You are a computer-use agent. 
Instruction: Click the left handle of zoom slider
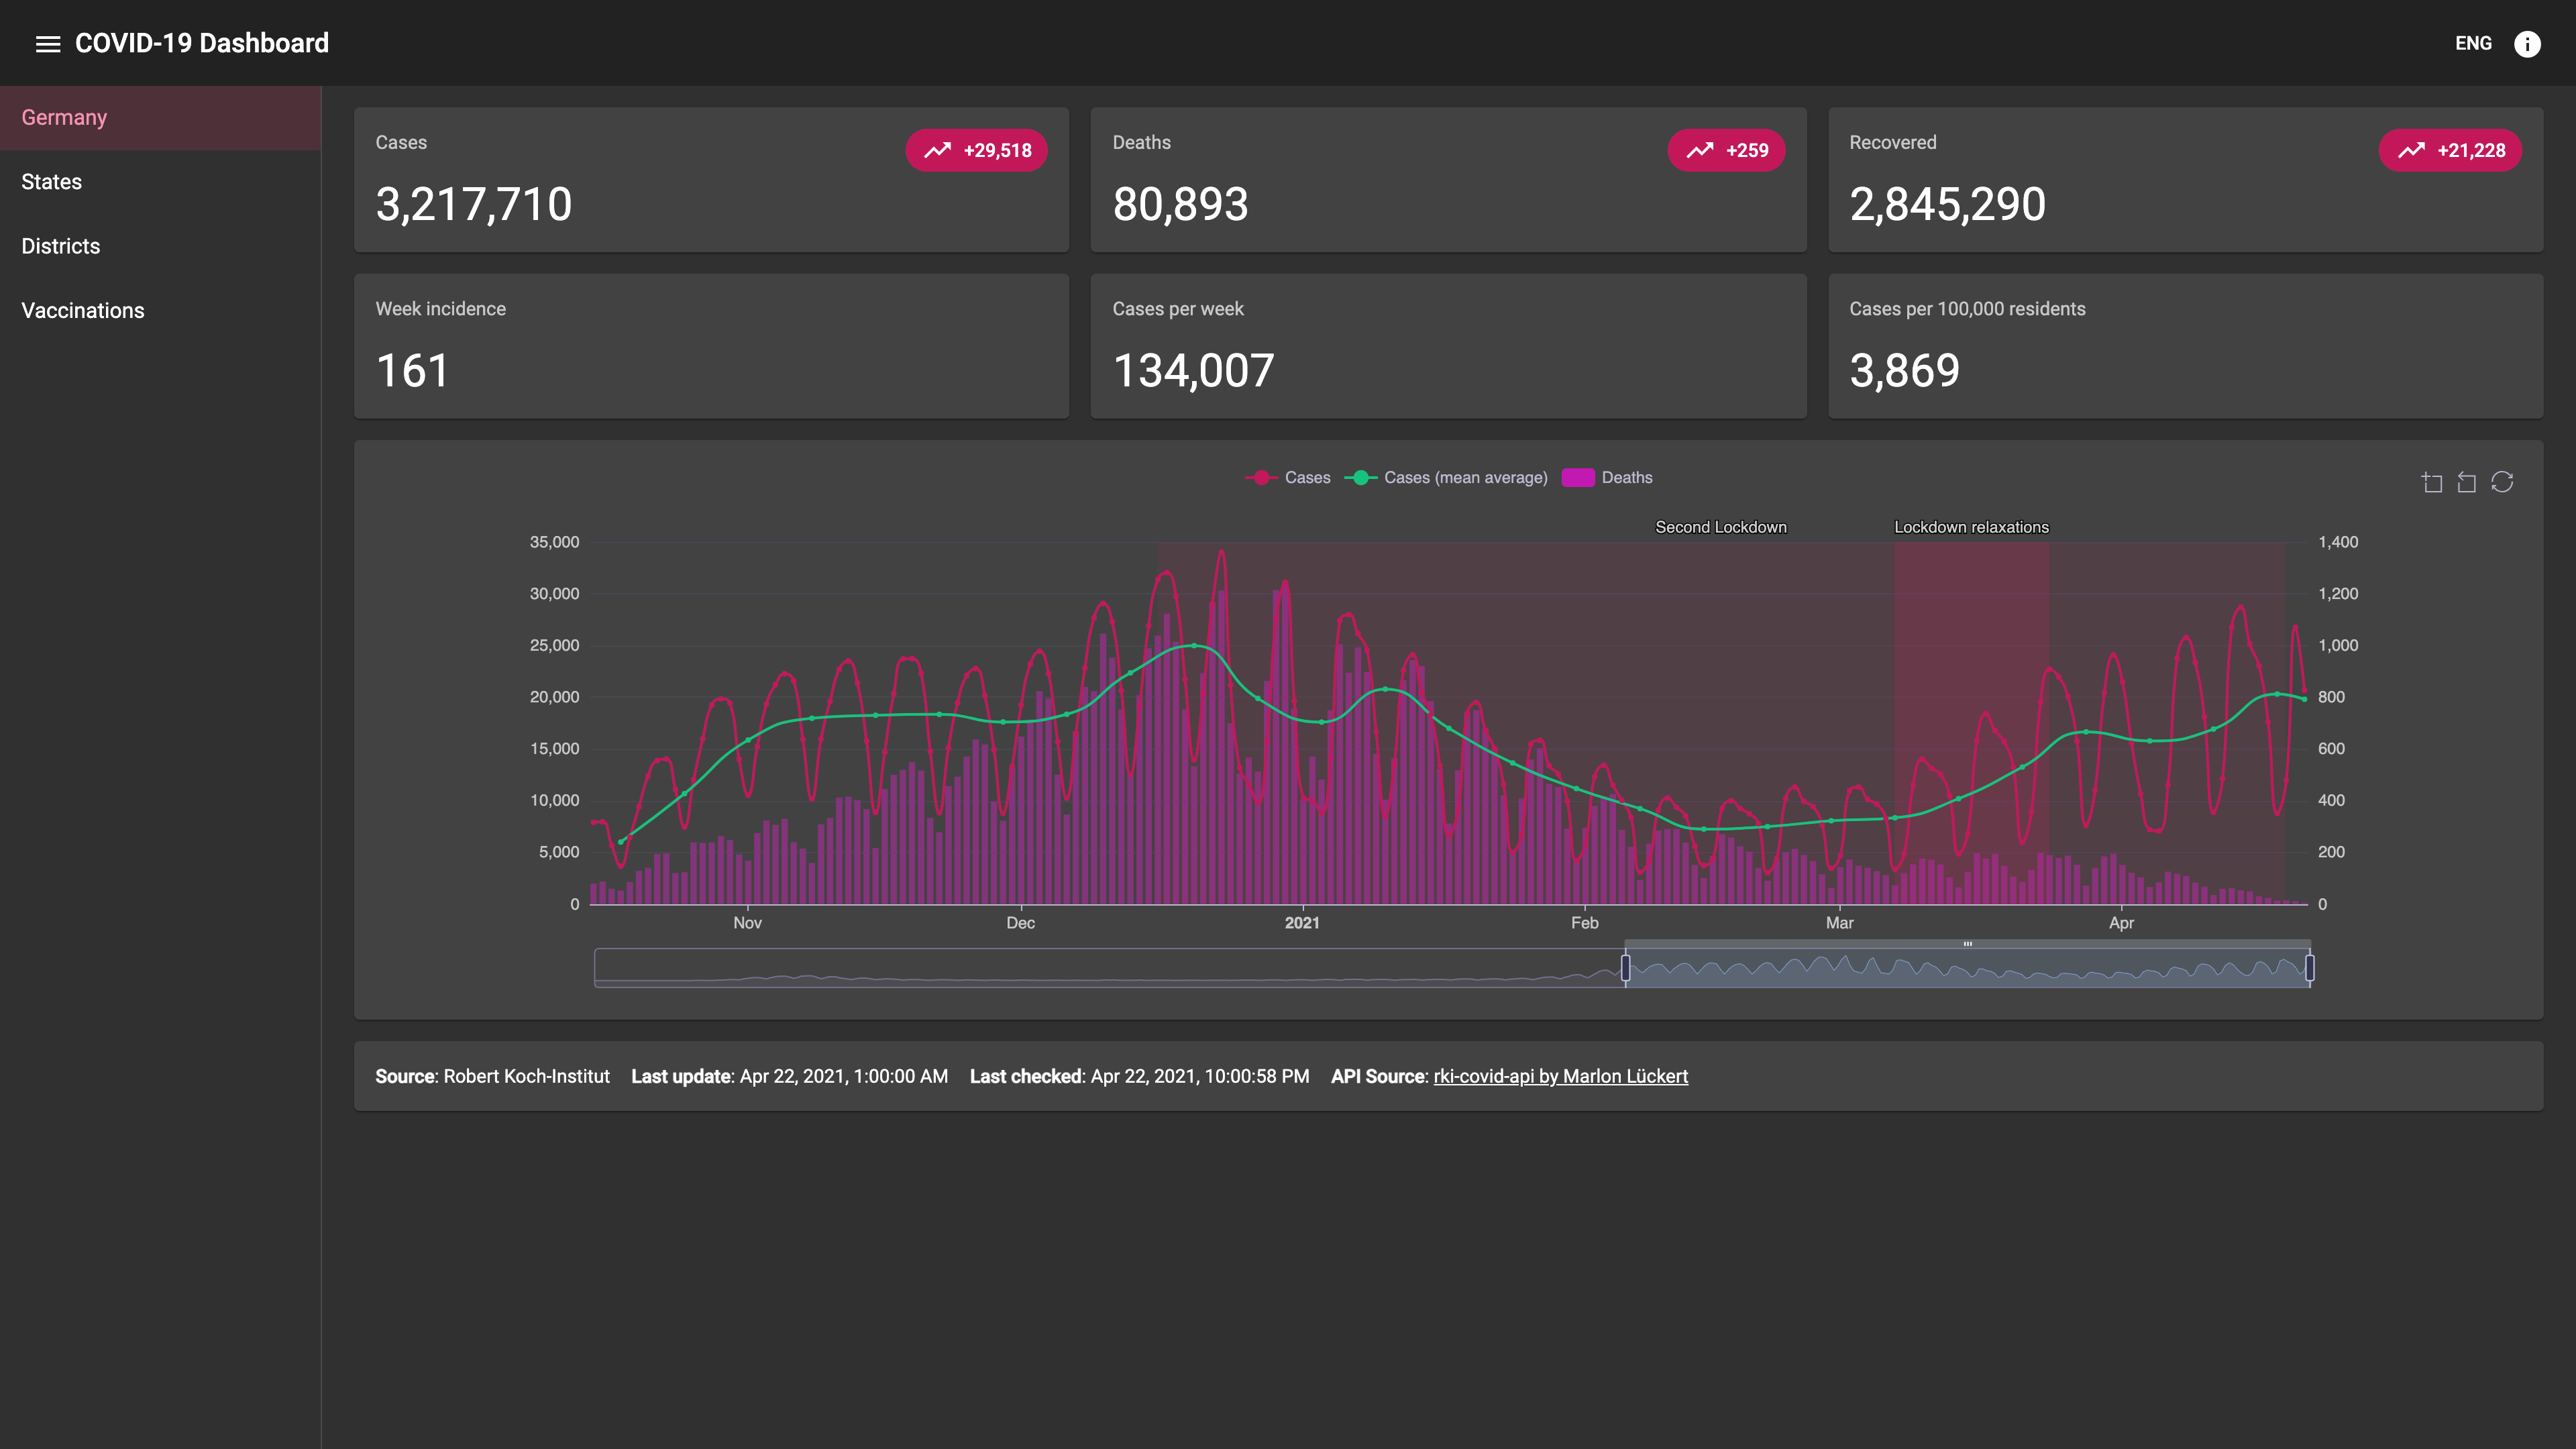tap(1625, 967)
